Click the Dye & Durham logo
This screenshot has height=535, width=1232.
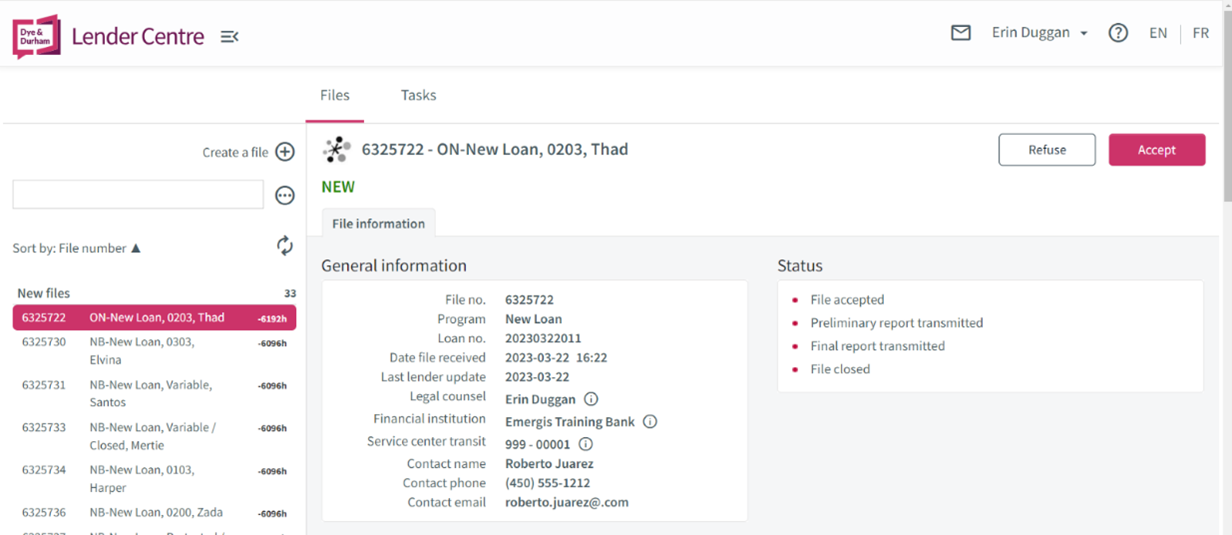pyautogui.click(x=36, y=36)
